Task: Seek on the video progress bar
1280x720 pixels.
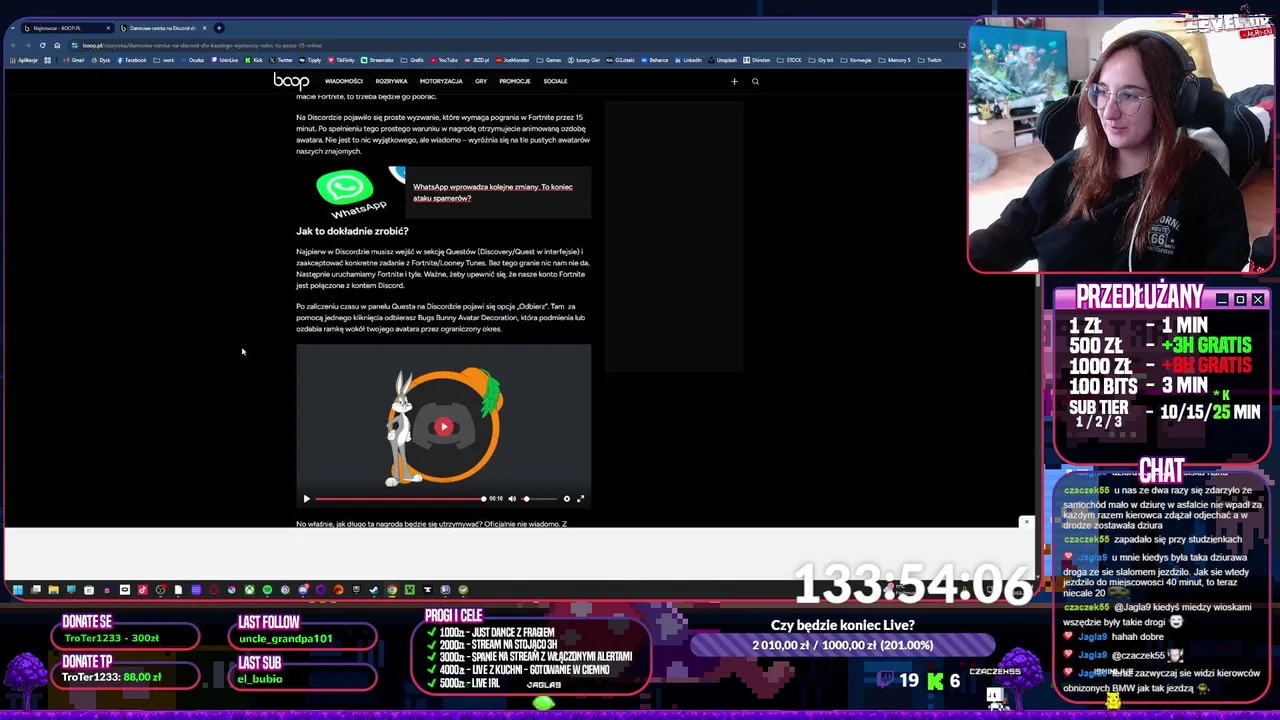Action: [x=400, y=498]
